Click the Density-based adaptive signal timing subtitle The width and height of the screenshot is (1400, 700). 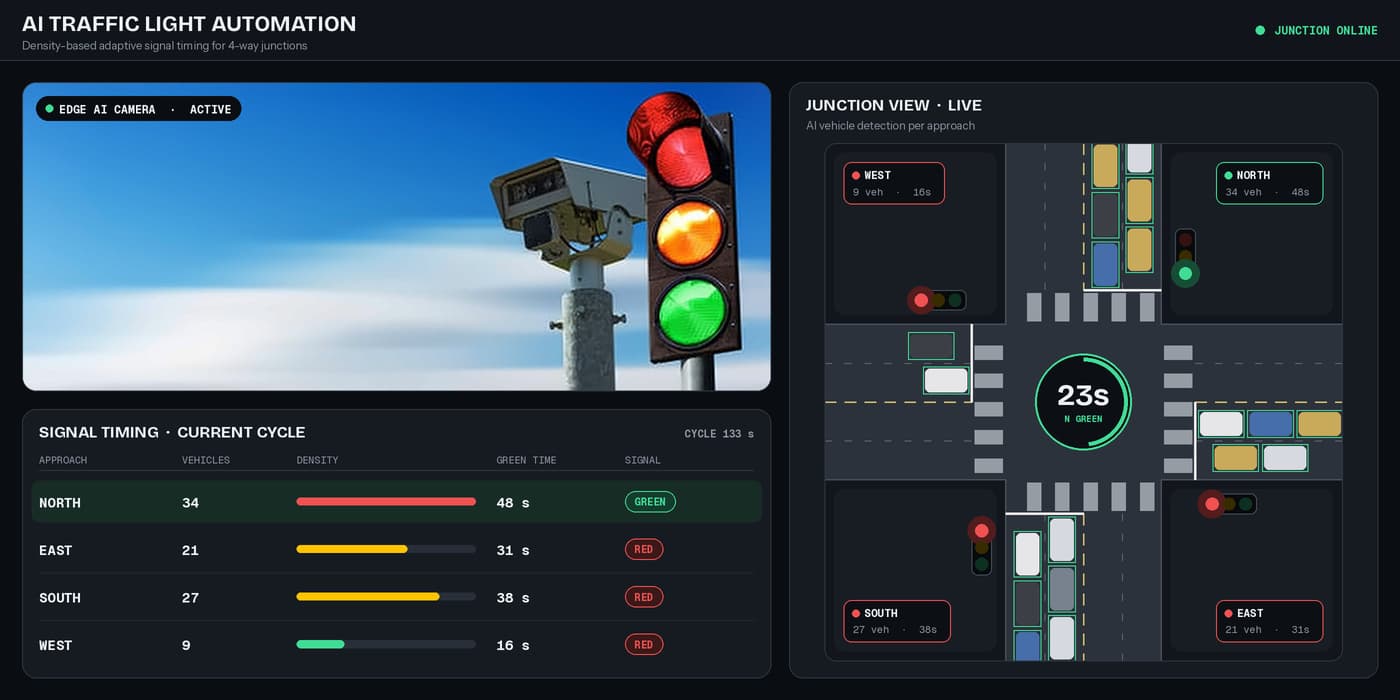(165, 46)
